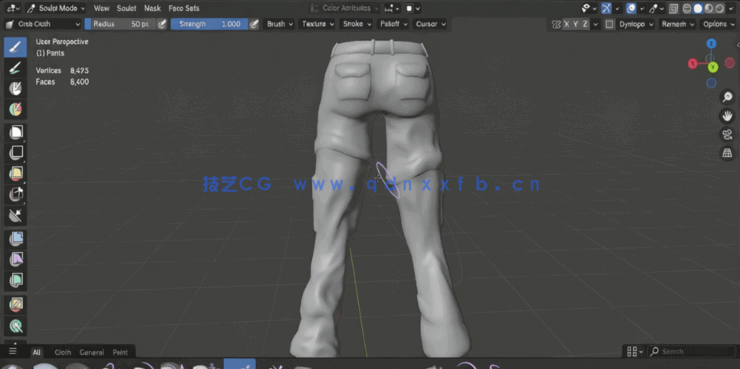Viewport: 740px width, 369px height.
Task: Click the zoom view magnifier icon
Action: tap(727, 97)
